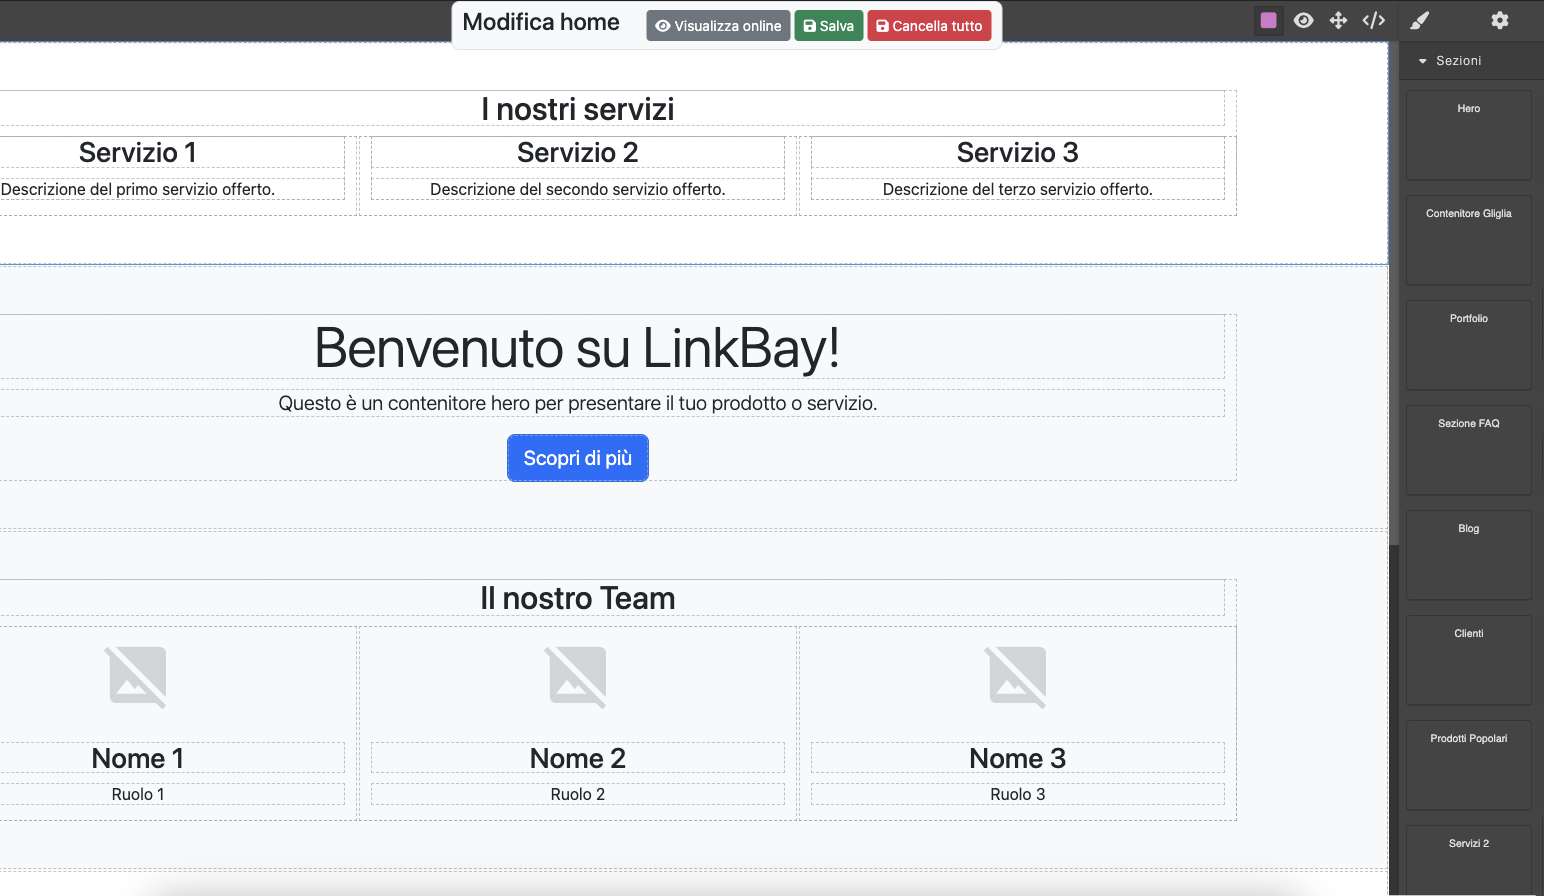Select the Servizio 2 heading

(578, 153)
